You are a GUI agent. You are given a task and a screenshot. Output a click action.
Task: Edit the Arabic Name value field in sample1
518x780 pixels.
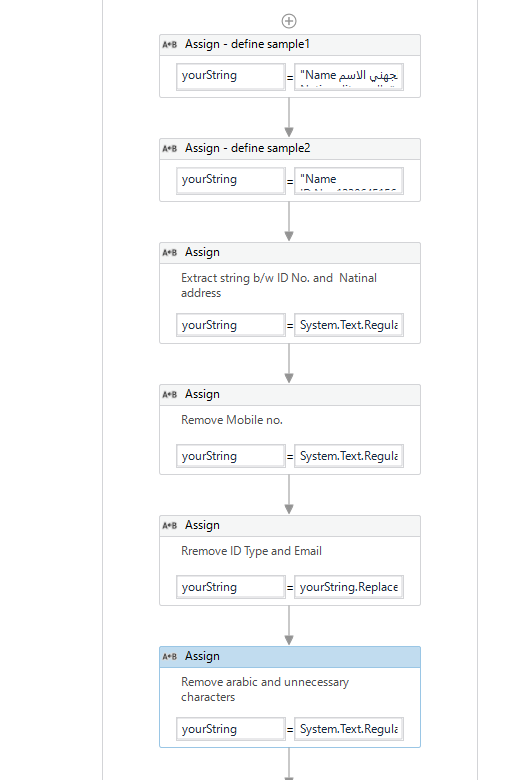tap(349, 76)
